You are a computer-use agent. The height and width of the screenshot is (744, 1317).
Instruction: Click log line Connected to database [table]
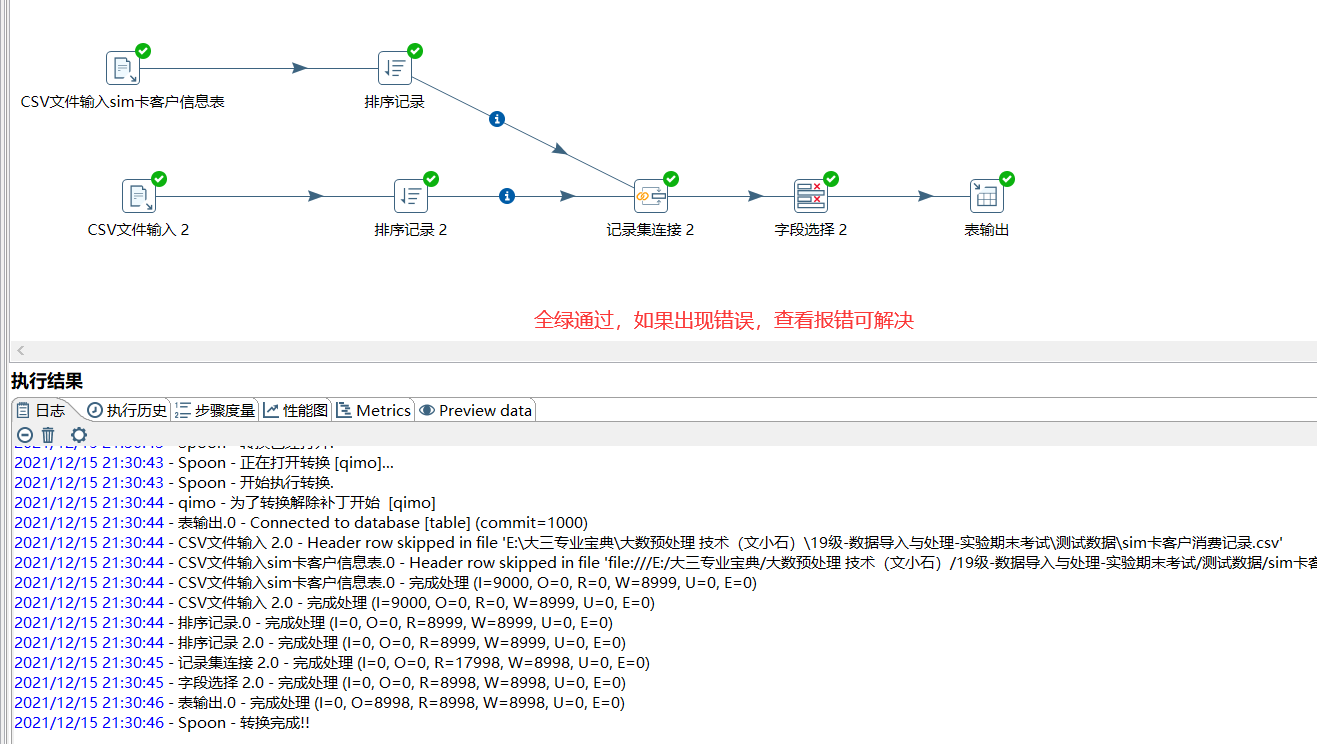301,523
